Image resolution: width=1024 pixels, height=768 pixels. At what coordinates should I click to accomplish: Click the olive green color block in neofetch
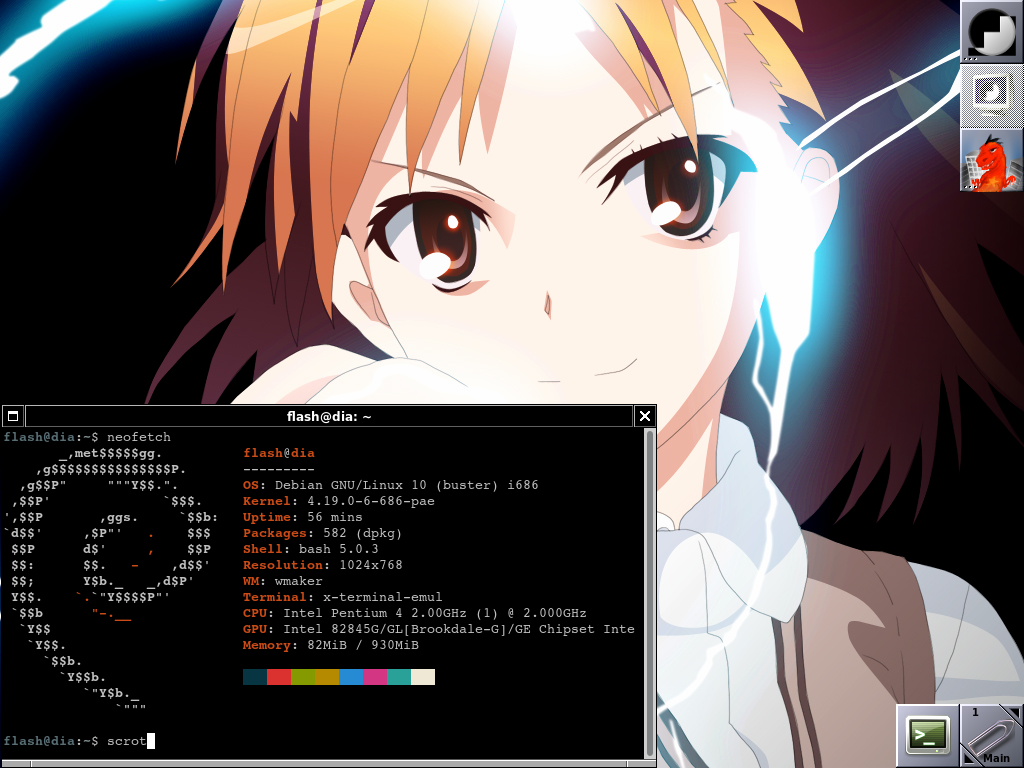pos(303,677)
